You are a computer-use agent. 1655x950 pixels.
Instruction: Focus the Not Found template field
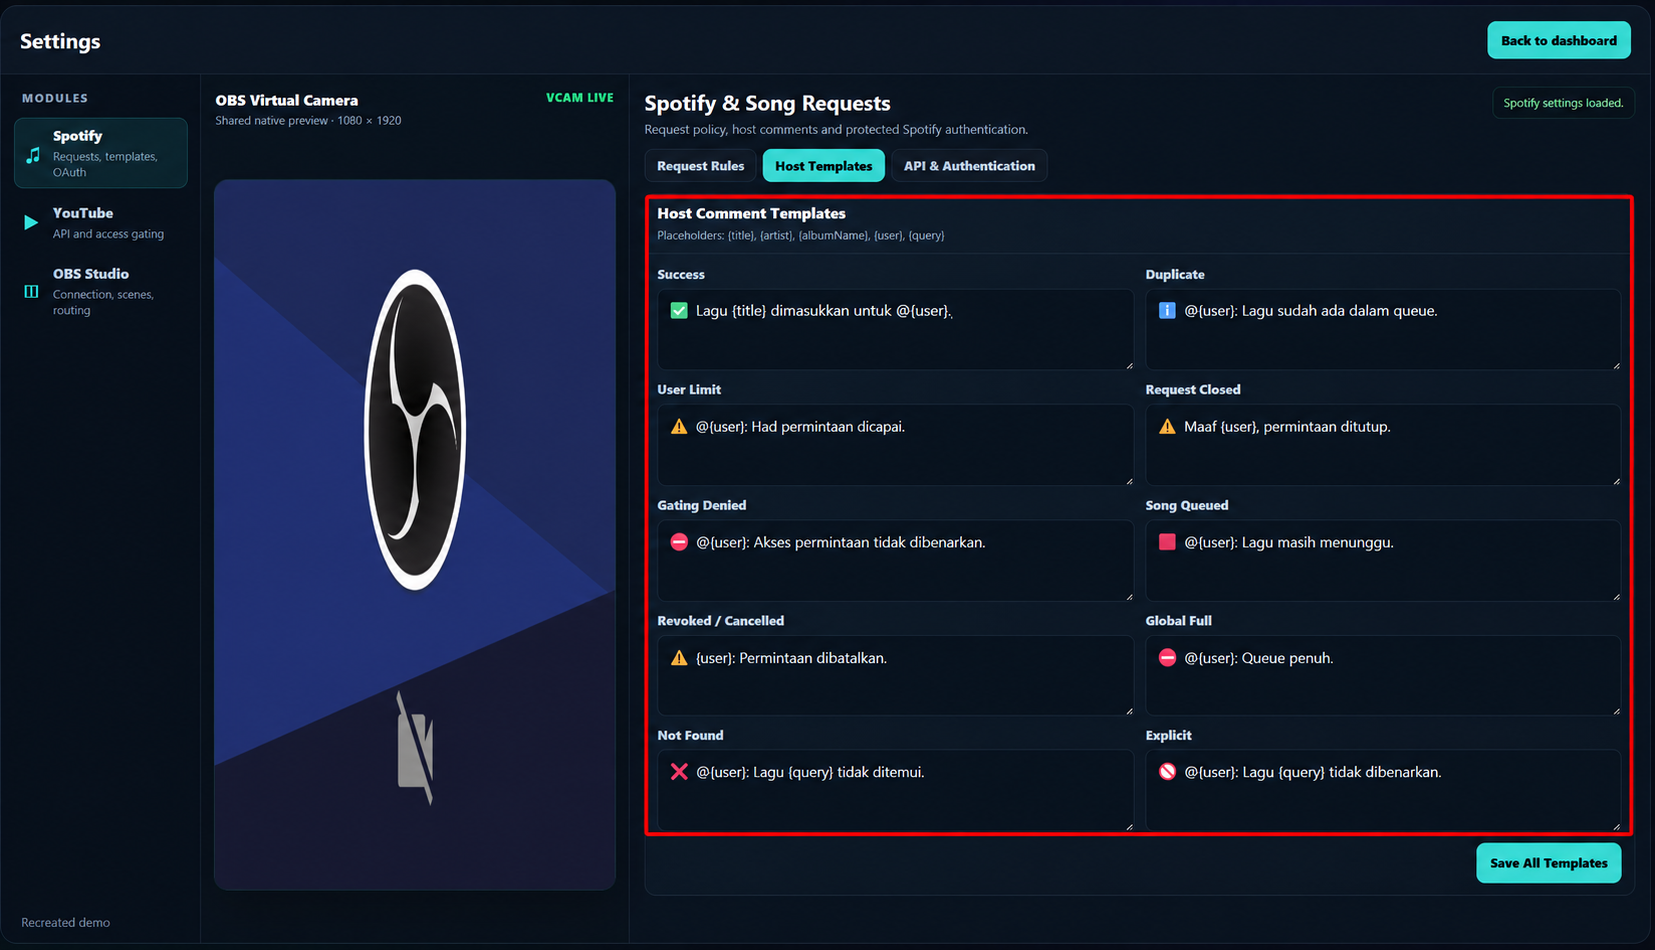[x=895, y=790]
